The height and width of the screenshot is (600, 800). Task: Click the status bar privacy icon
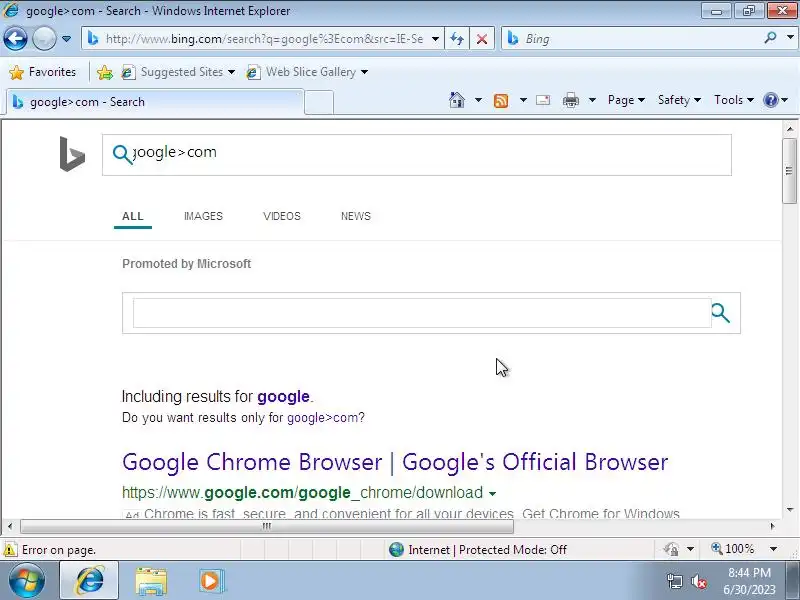[x=671, y=549]
